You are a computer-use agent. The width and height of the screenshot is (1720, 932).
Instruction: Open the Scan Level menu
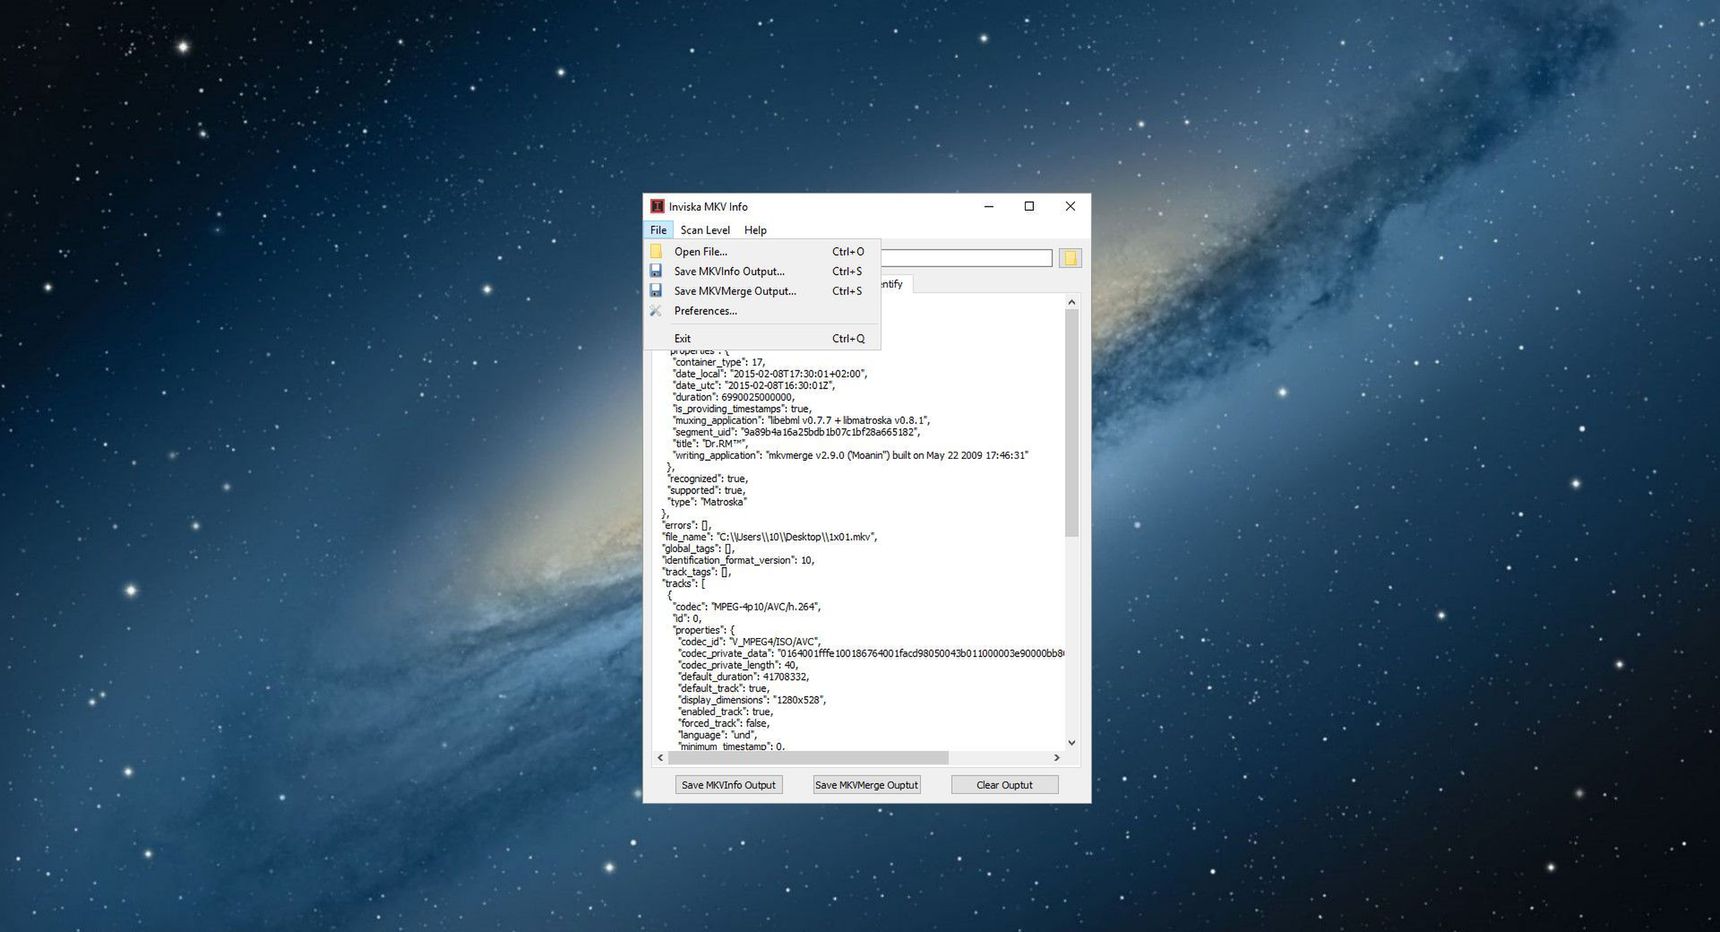[x=705, y=230]
